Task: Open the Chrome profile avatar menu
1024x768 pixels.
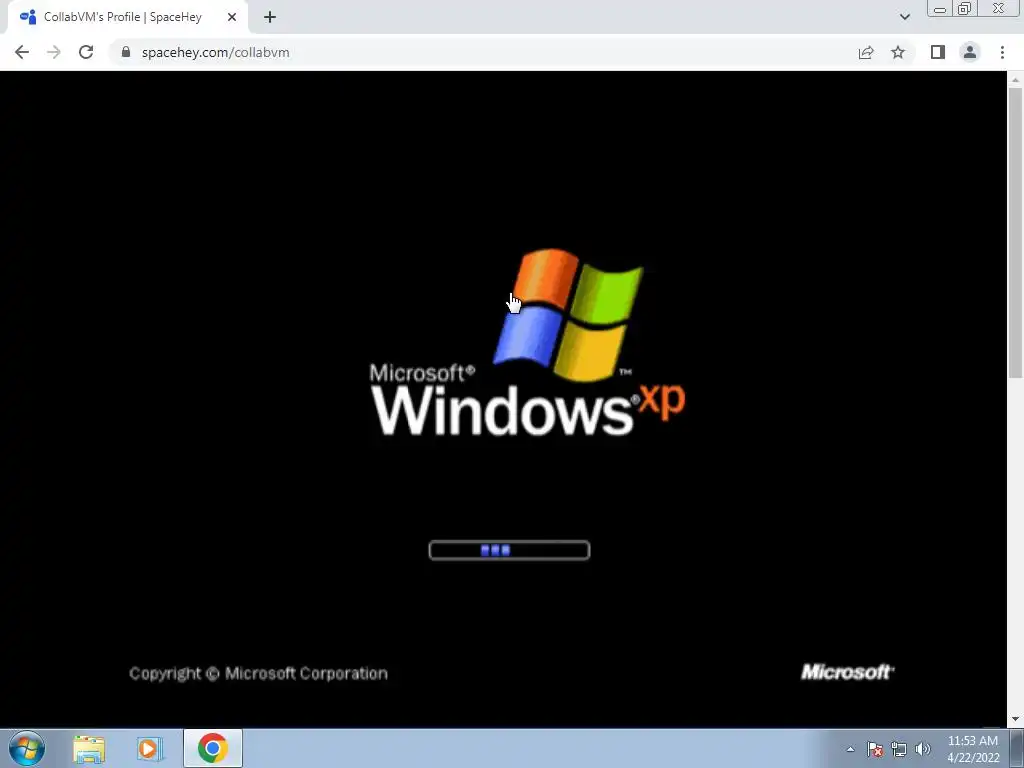Action: click(970, 52)
